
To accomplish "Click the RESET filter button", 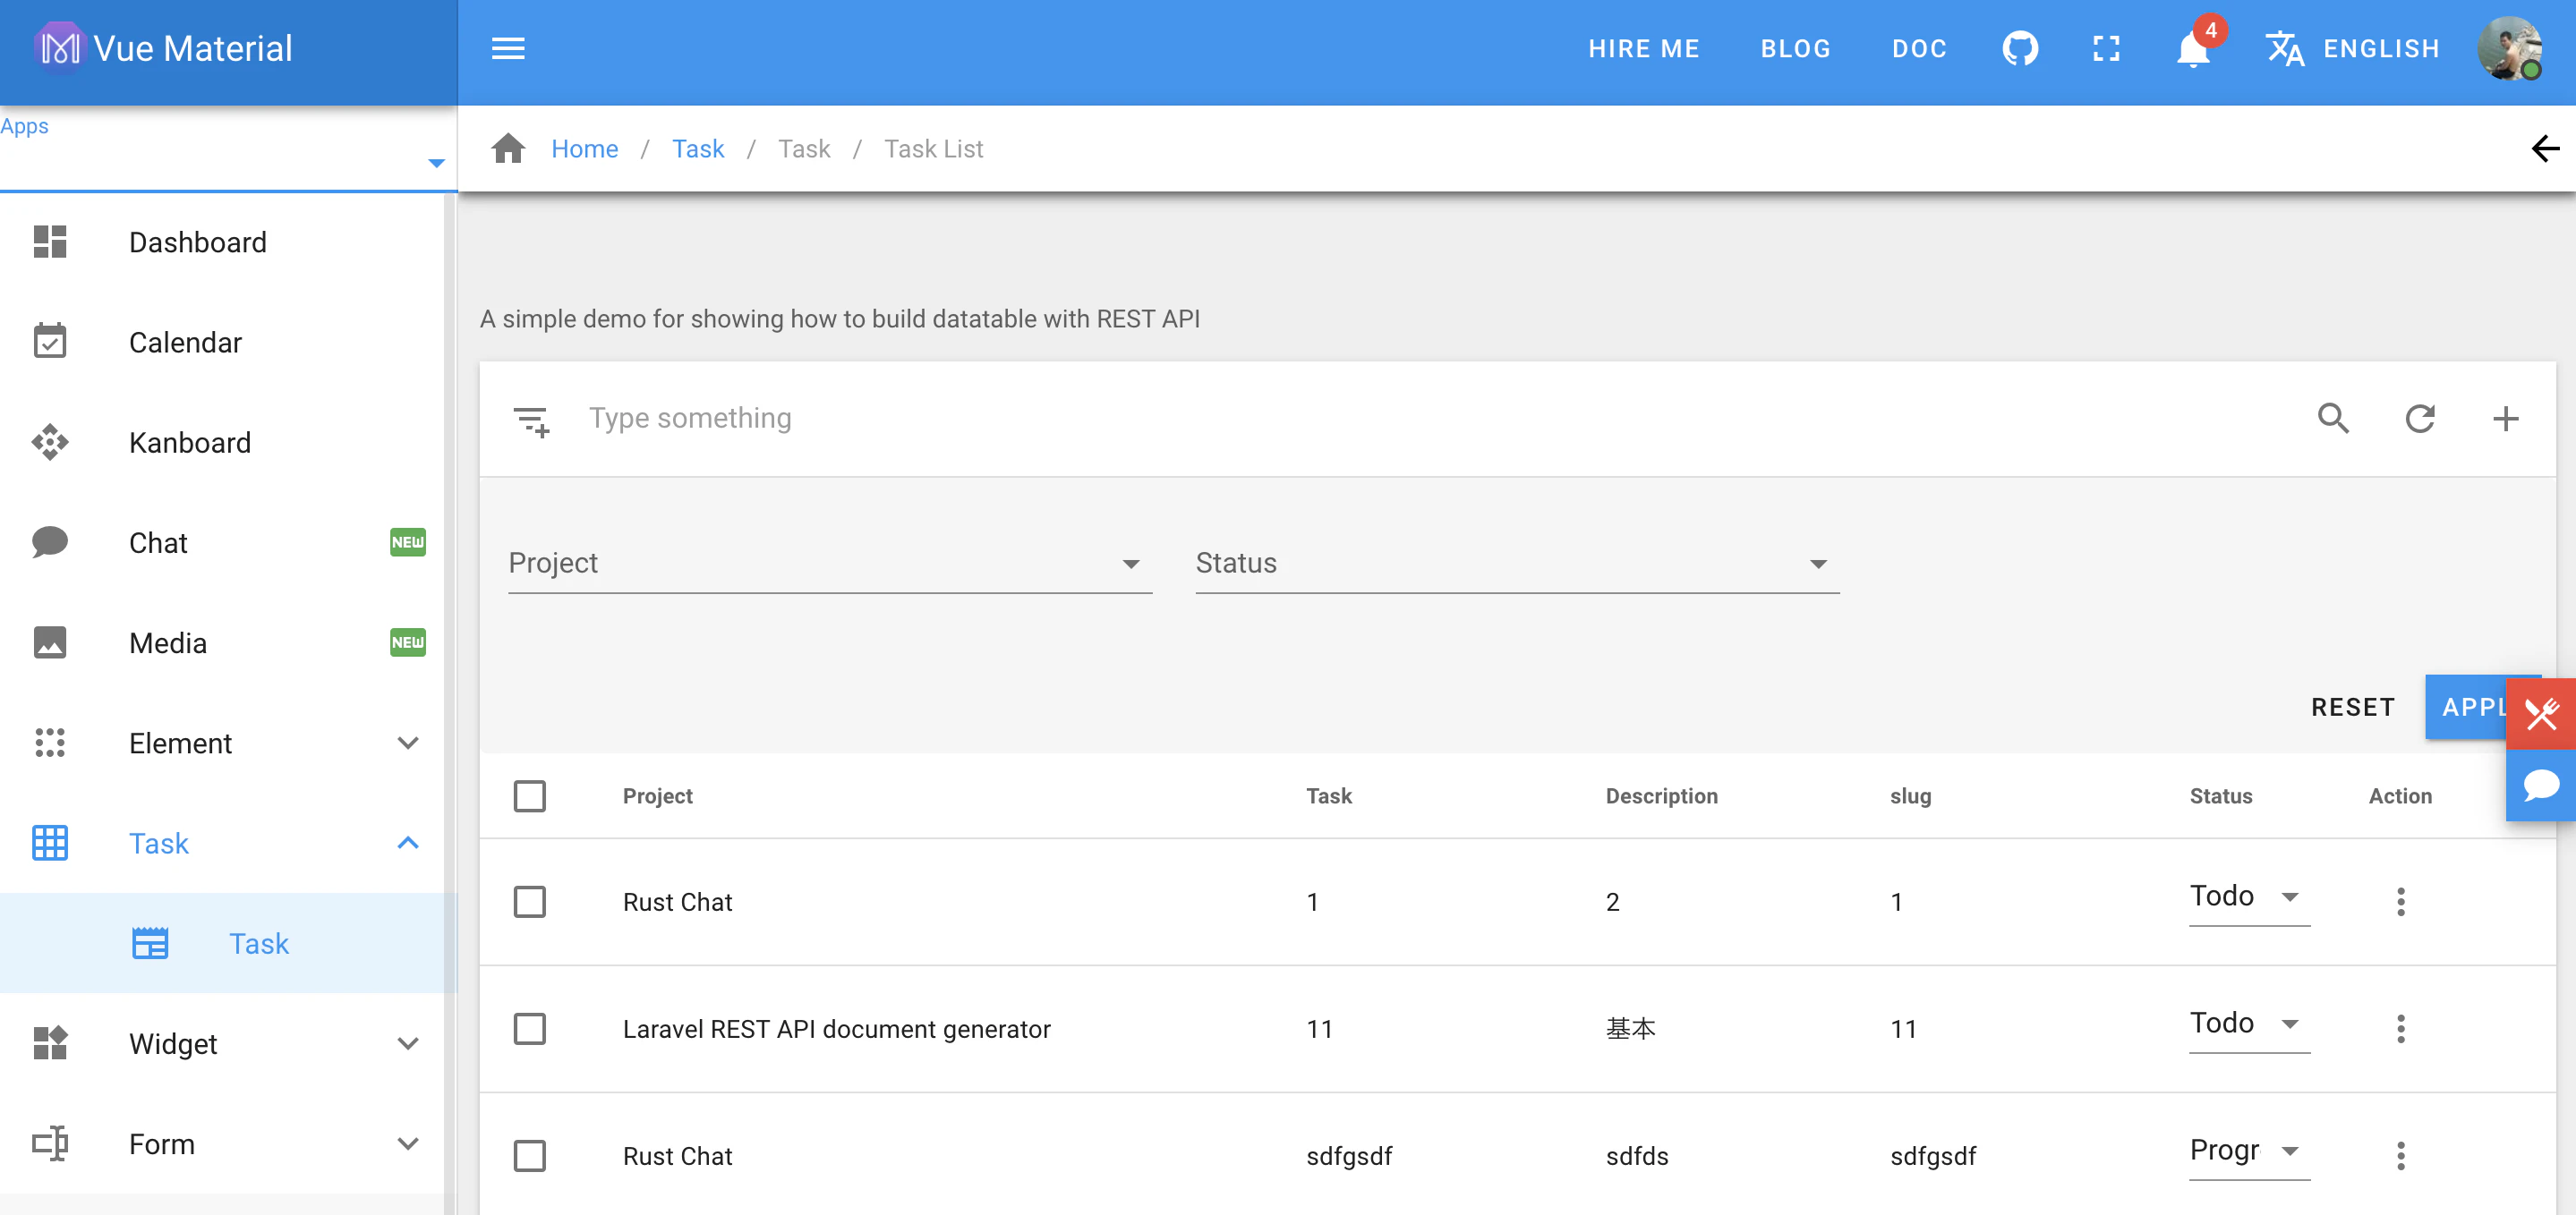I will (x=2353, y=707).
